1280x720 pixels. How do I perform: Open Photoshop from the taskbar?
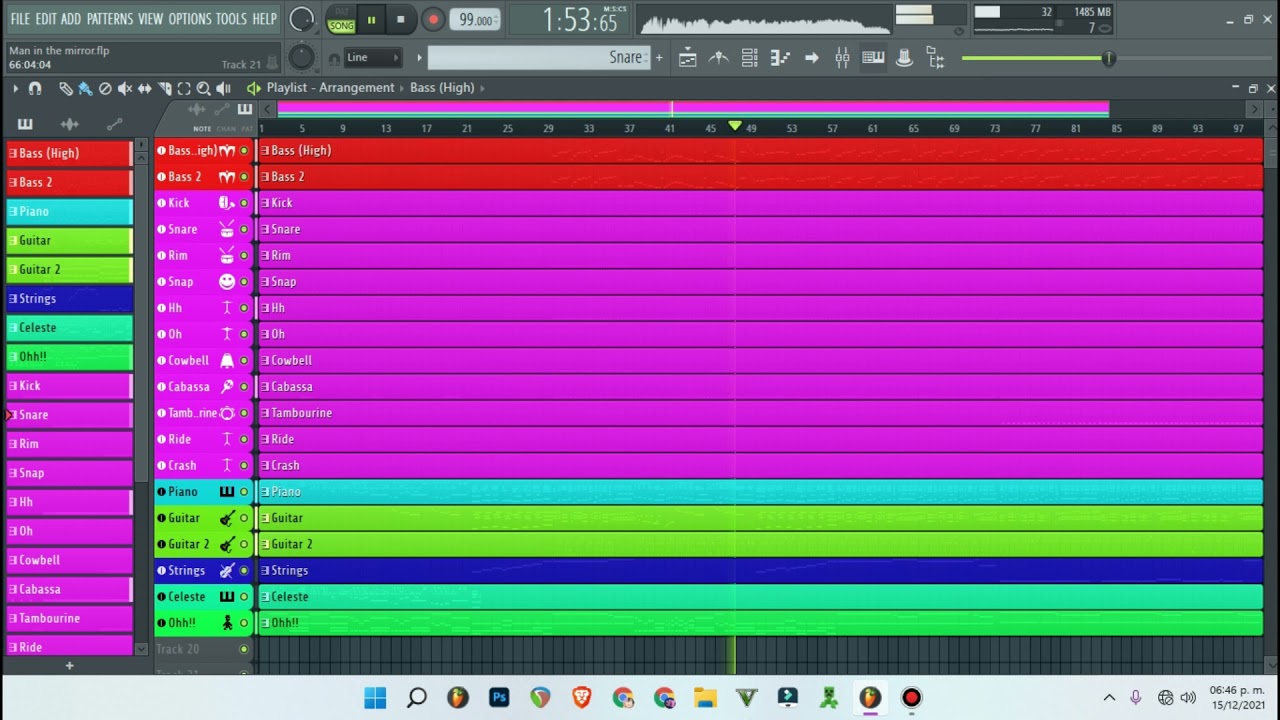point(499,698)
